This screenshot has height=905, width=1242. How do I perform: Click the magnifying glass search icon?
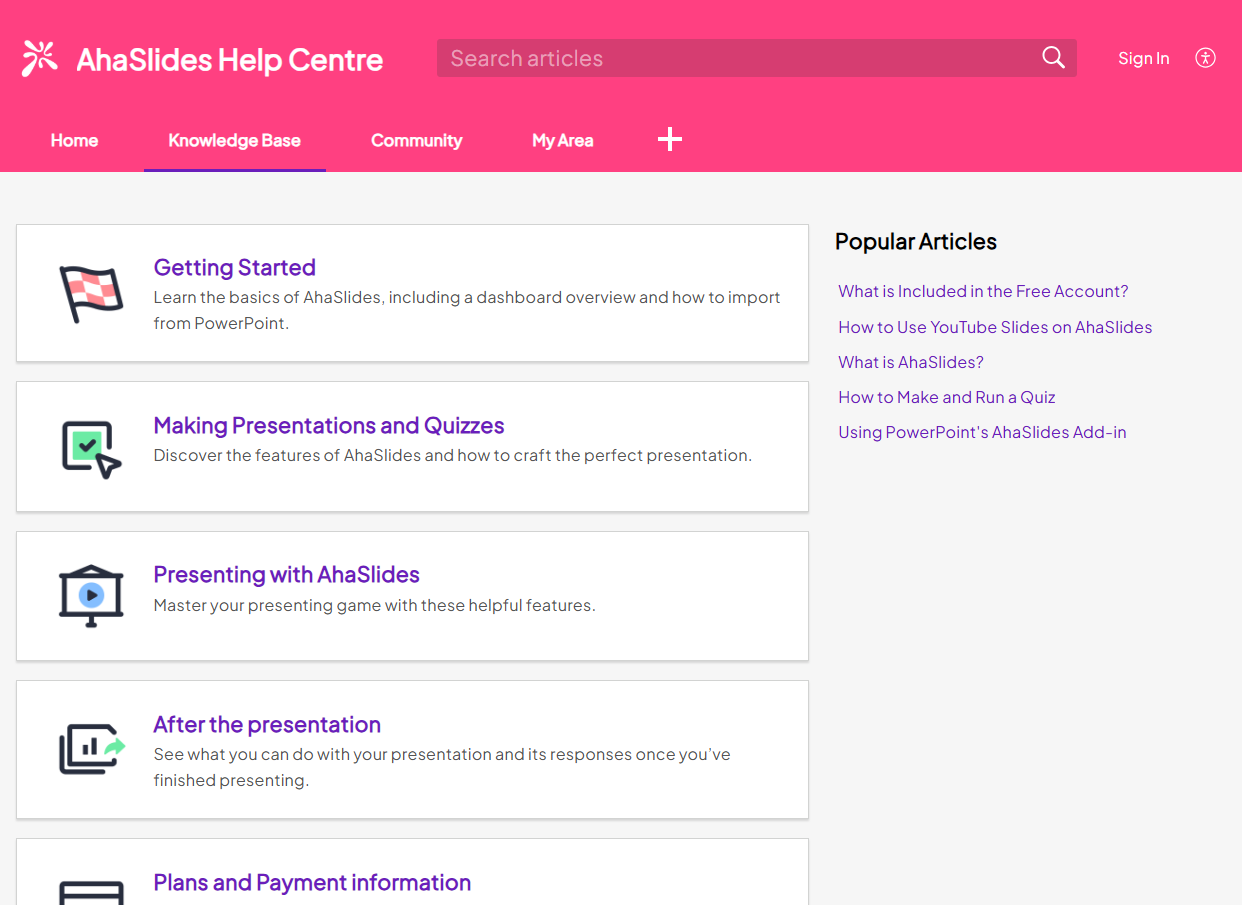point(1053,58)
